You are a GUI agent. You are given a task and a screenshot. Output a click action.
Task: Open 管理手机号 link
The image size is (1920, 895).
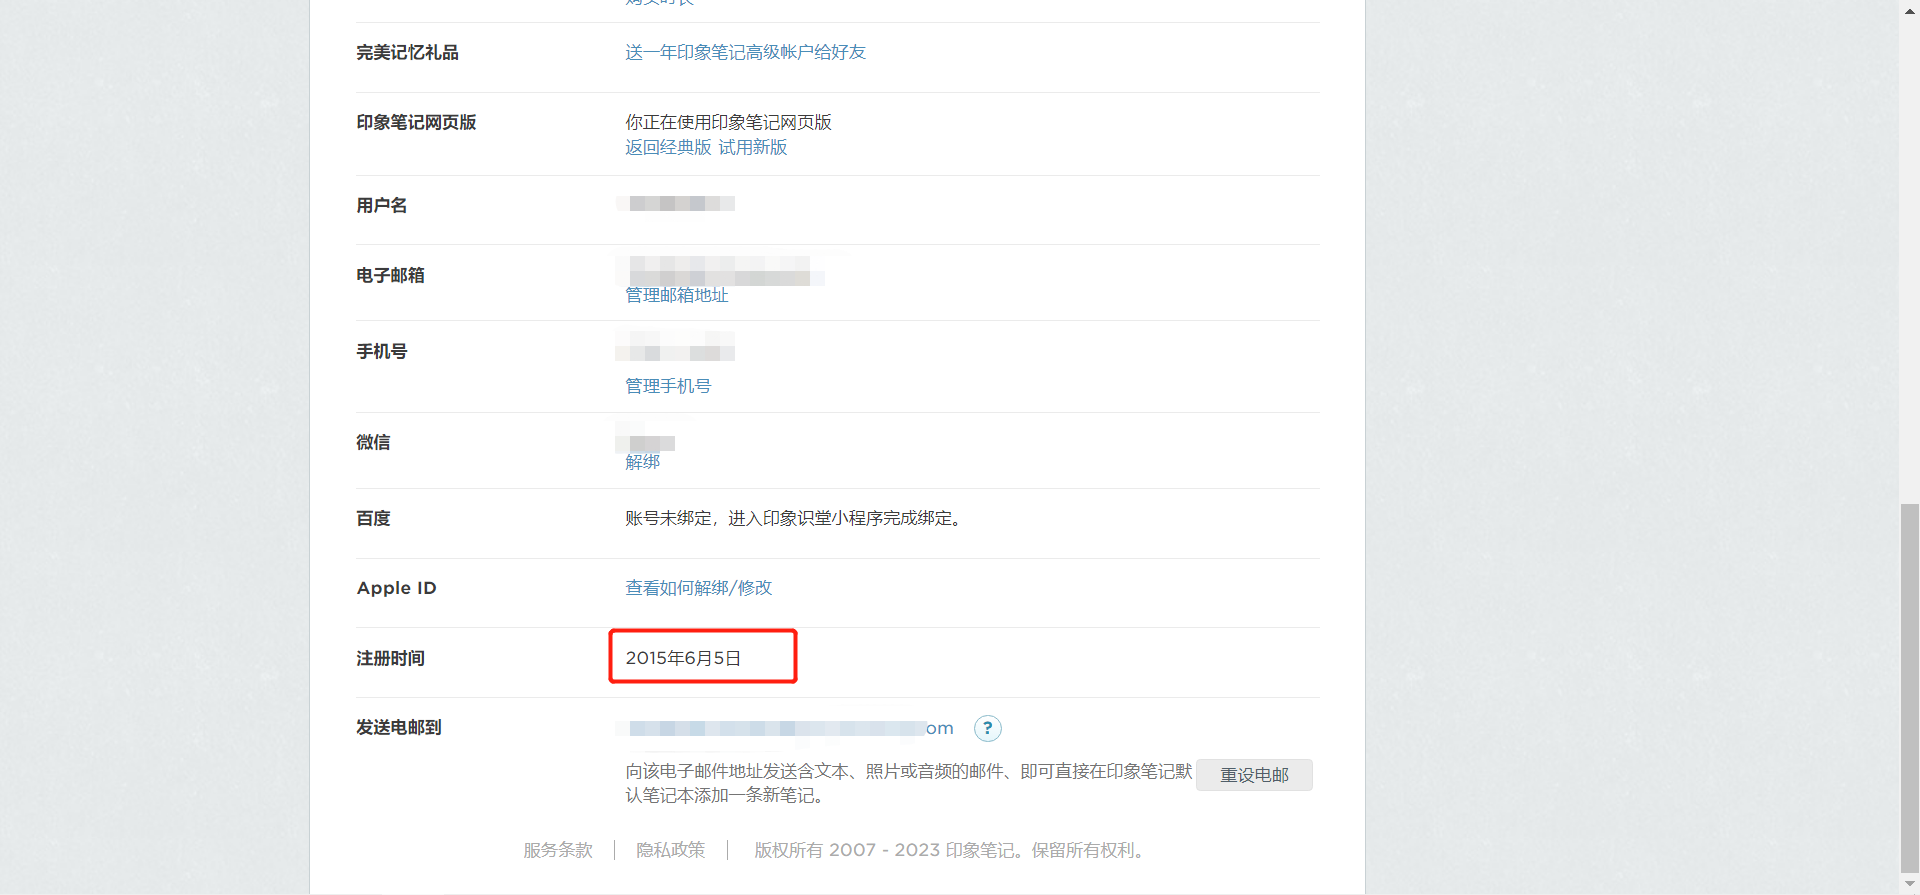click(x=668, y=386)
